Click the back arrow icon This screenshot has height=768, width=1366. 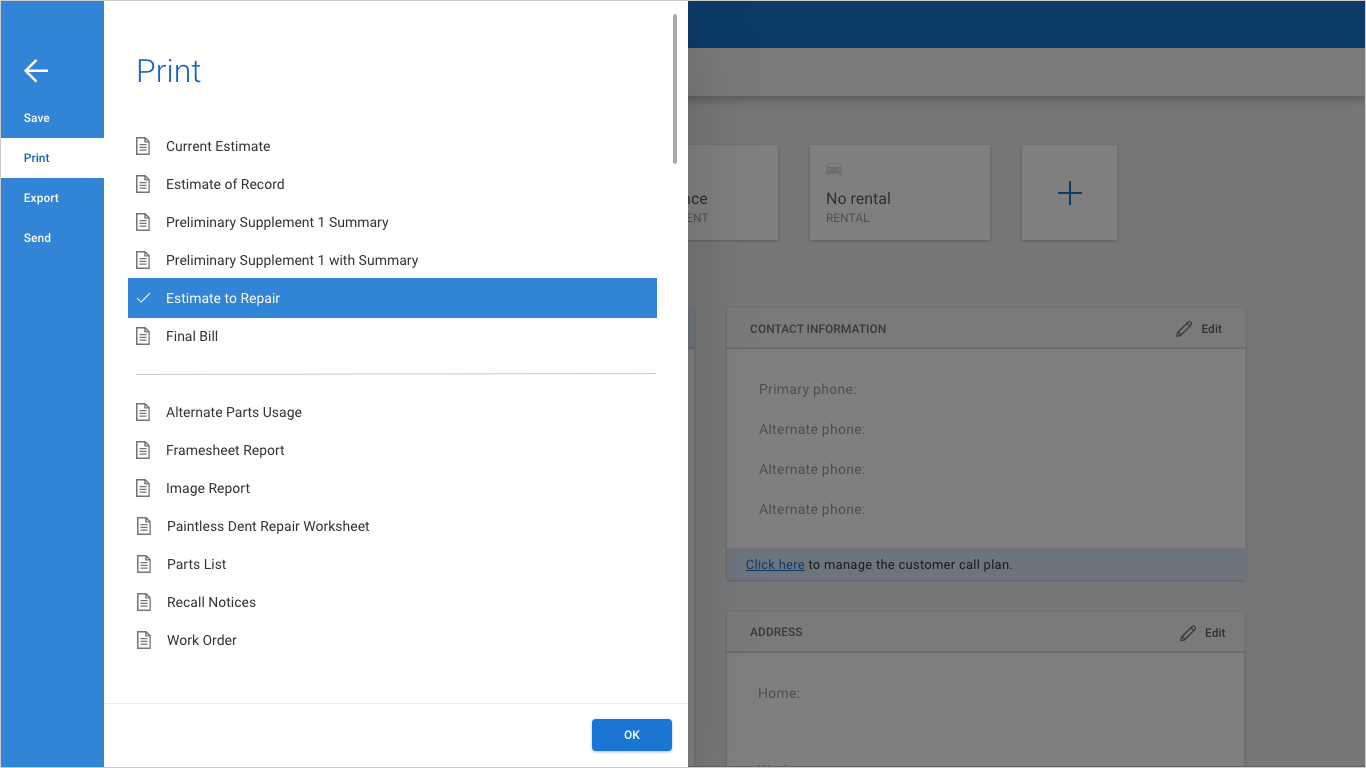[36, 70]
